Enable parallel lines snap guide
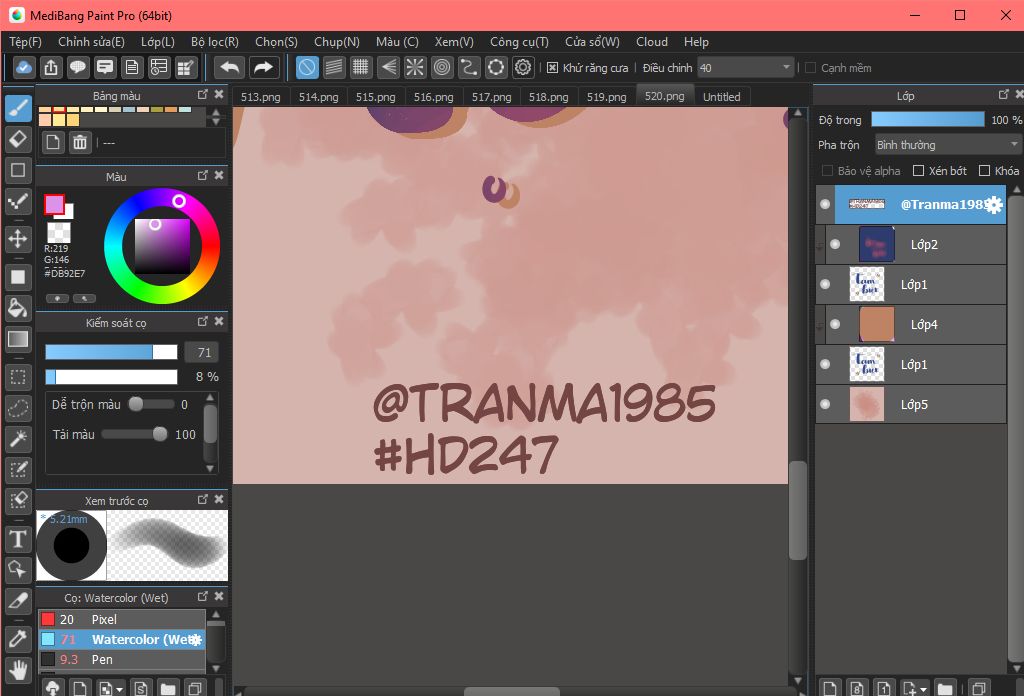This screenshot has width=1024, height=696. point(334,67)
